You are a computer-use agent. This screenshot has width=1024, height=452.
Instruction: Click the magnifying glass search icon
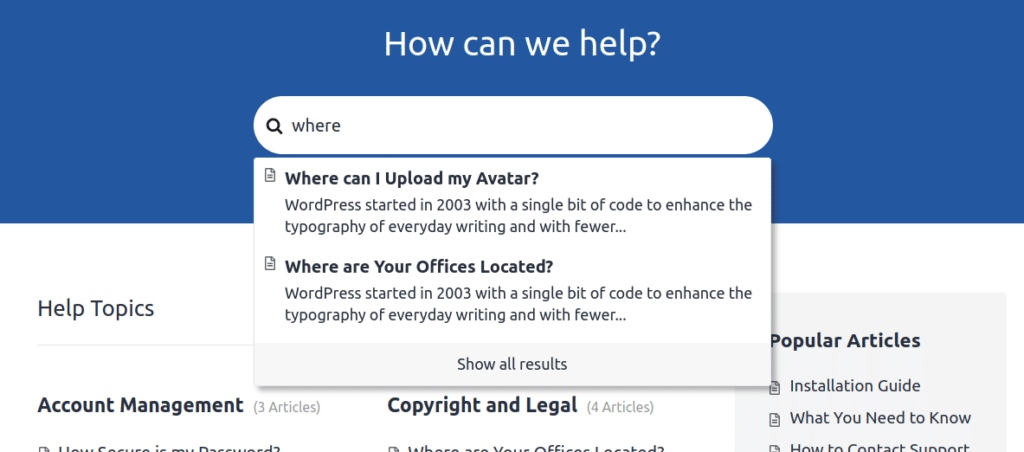point(274,126)
